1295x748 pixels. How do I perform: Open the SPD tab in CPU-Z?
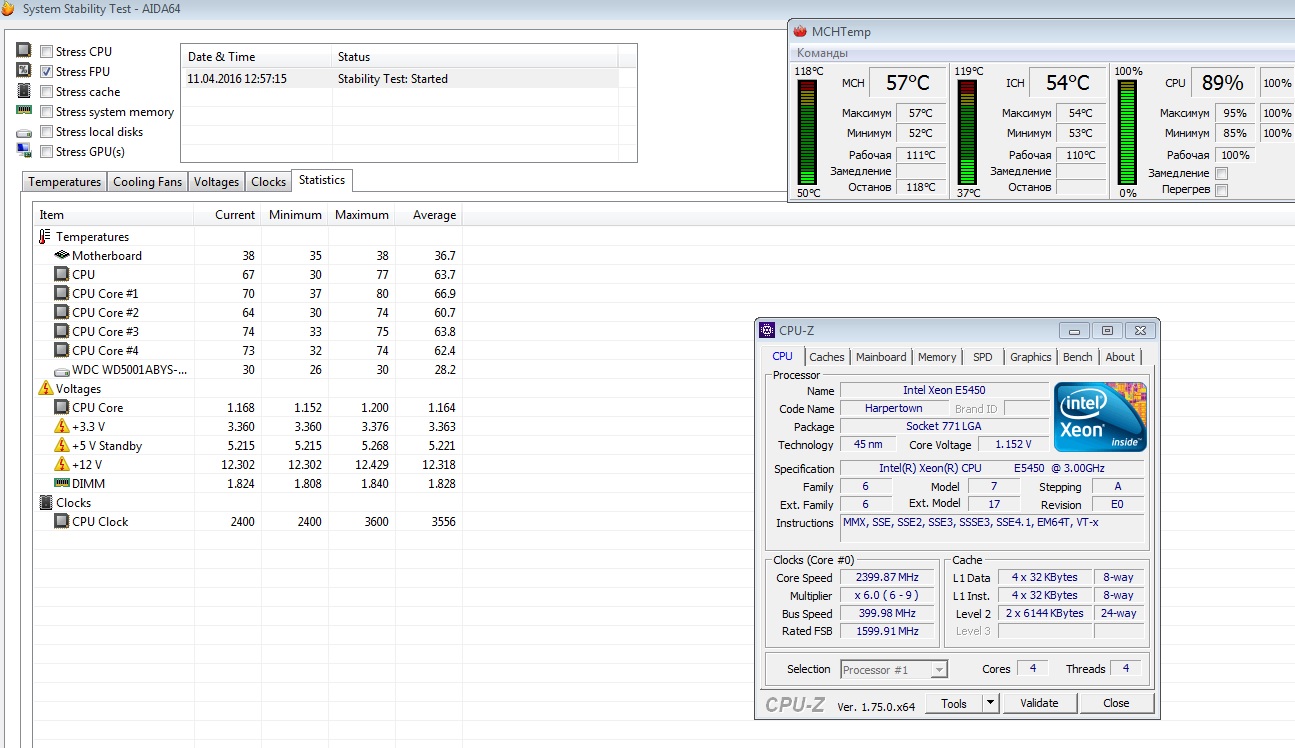click(983, 357)
